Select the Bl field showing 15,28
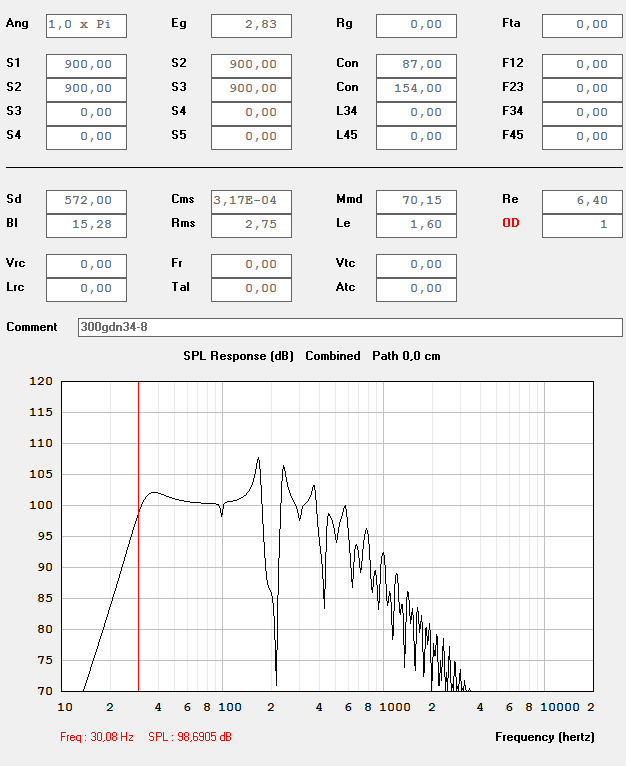626x766 pixels. pos(86,226)
